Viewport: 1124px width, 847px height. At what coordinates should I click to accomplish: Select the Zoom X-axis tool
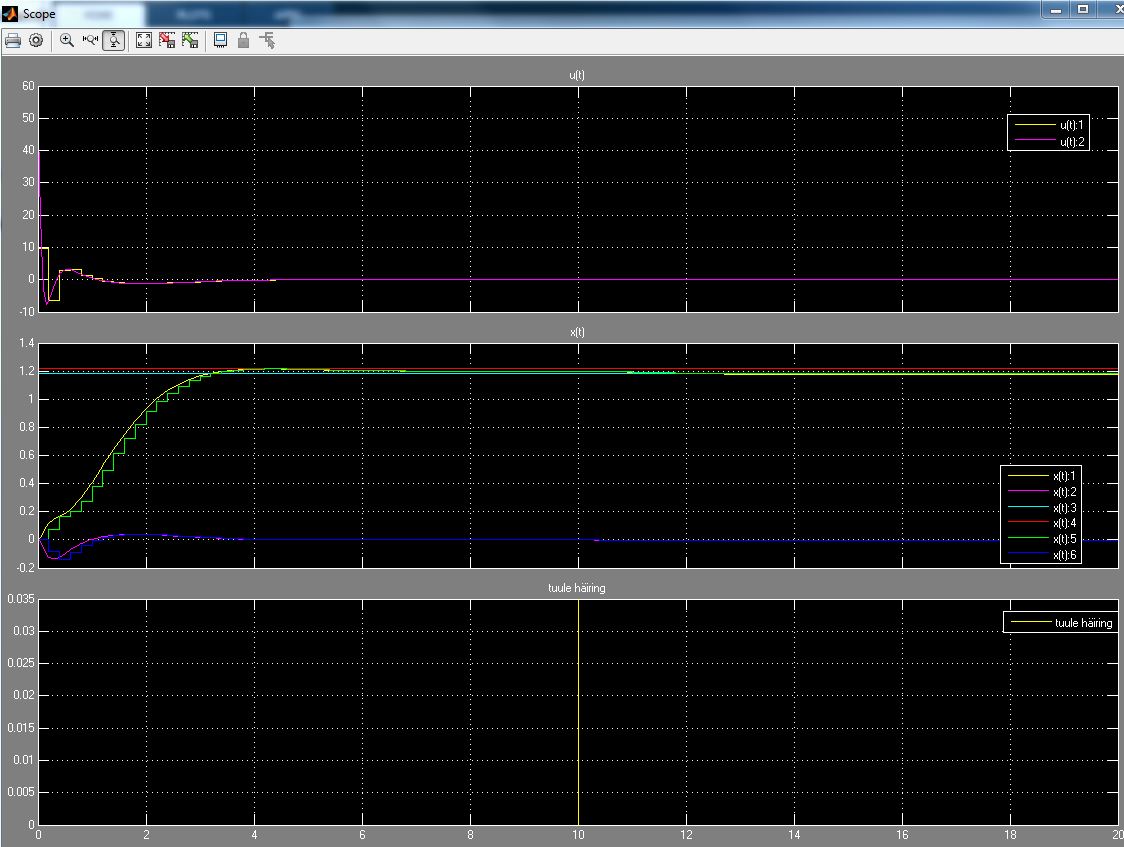coord(90,41)
